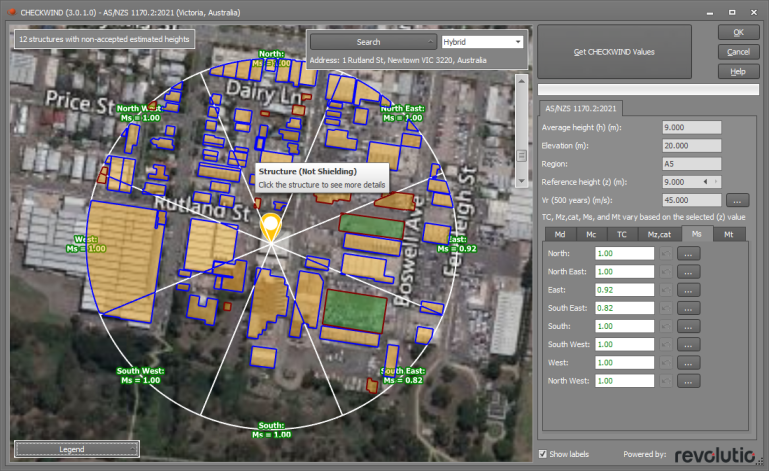Reset the West Ms value undo icon

tap(666, 363)
